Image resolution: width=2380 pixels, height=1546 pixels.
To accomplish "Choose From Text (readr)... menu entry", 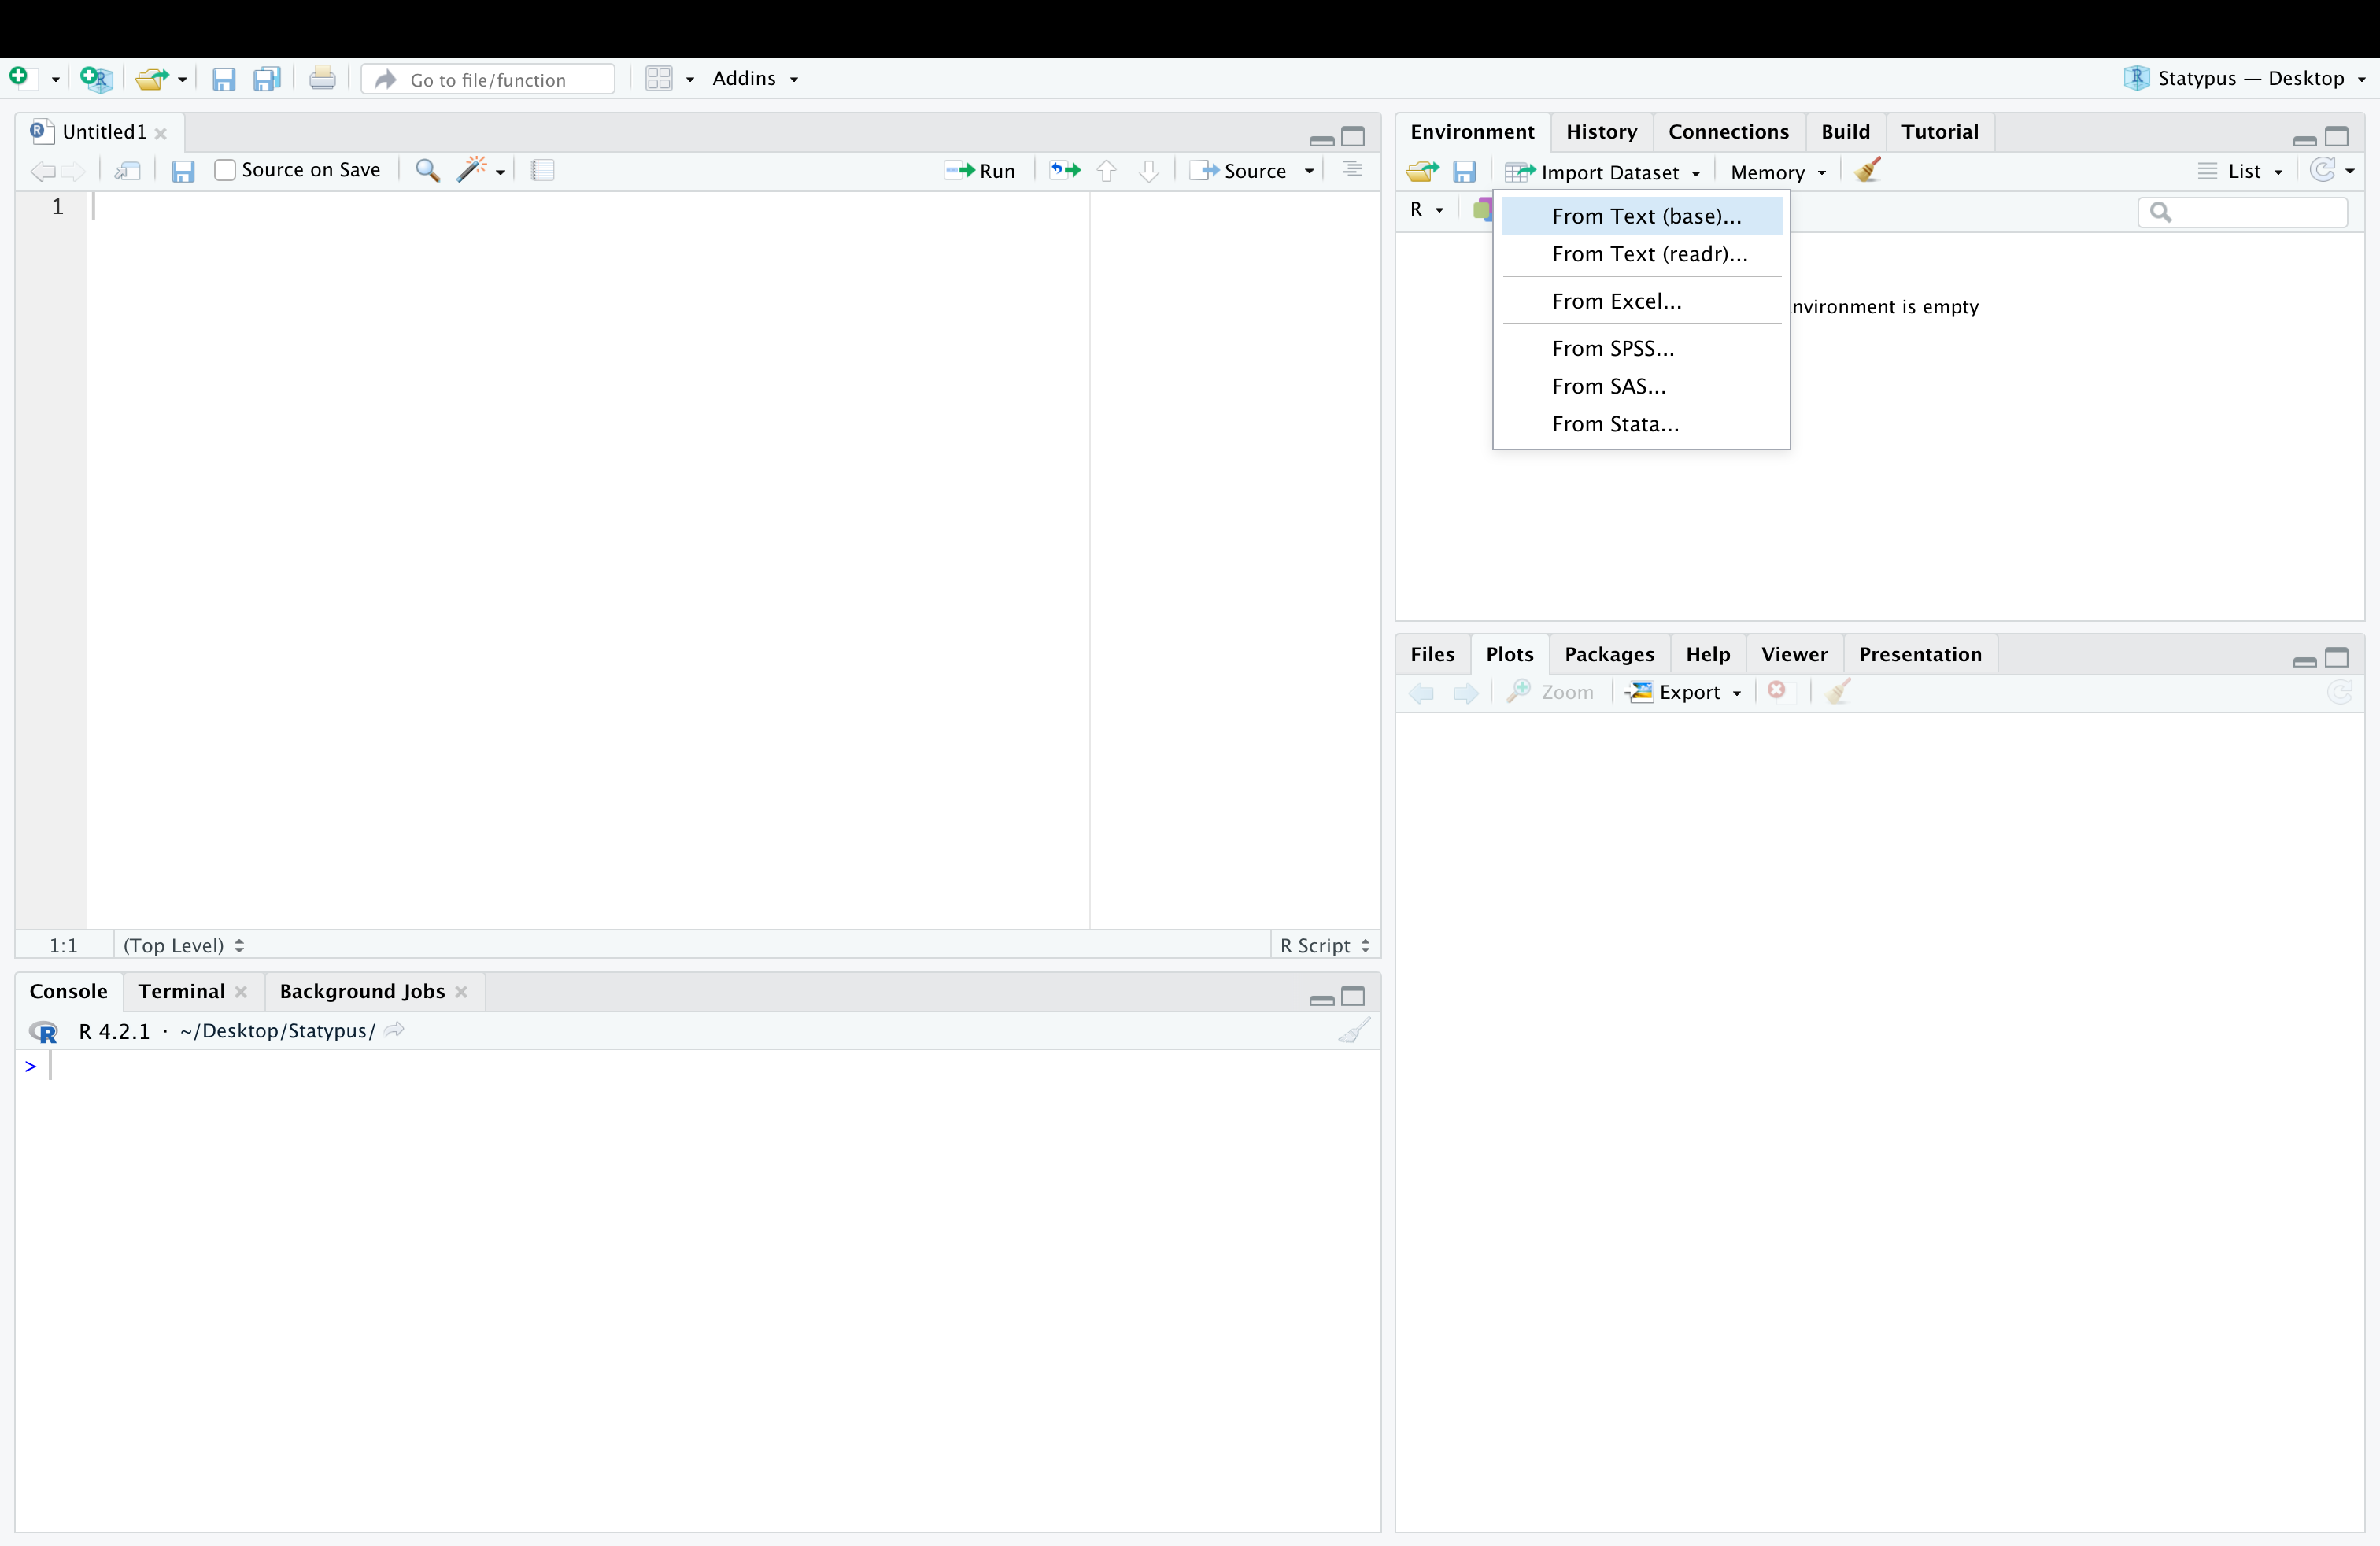I will pyautogui.click(x=1642, y=254).
